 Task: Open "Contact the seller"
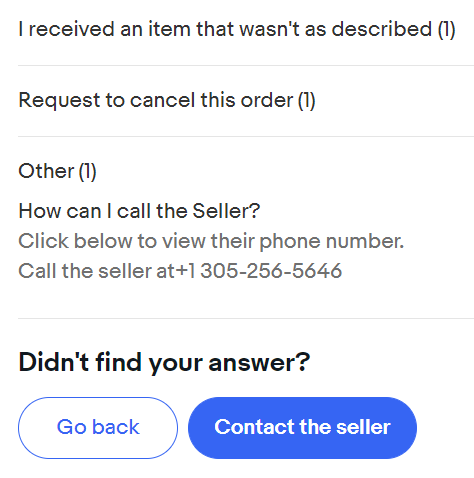pos(302,428)
